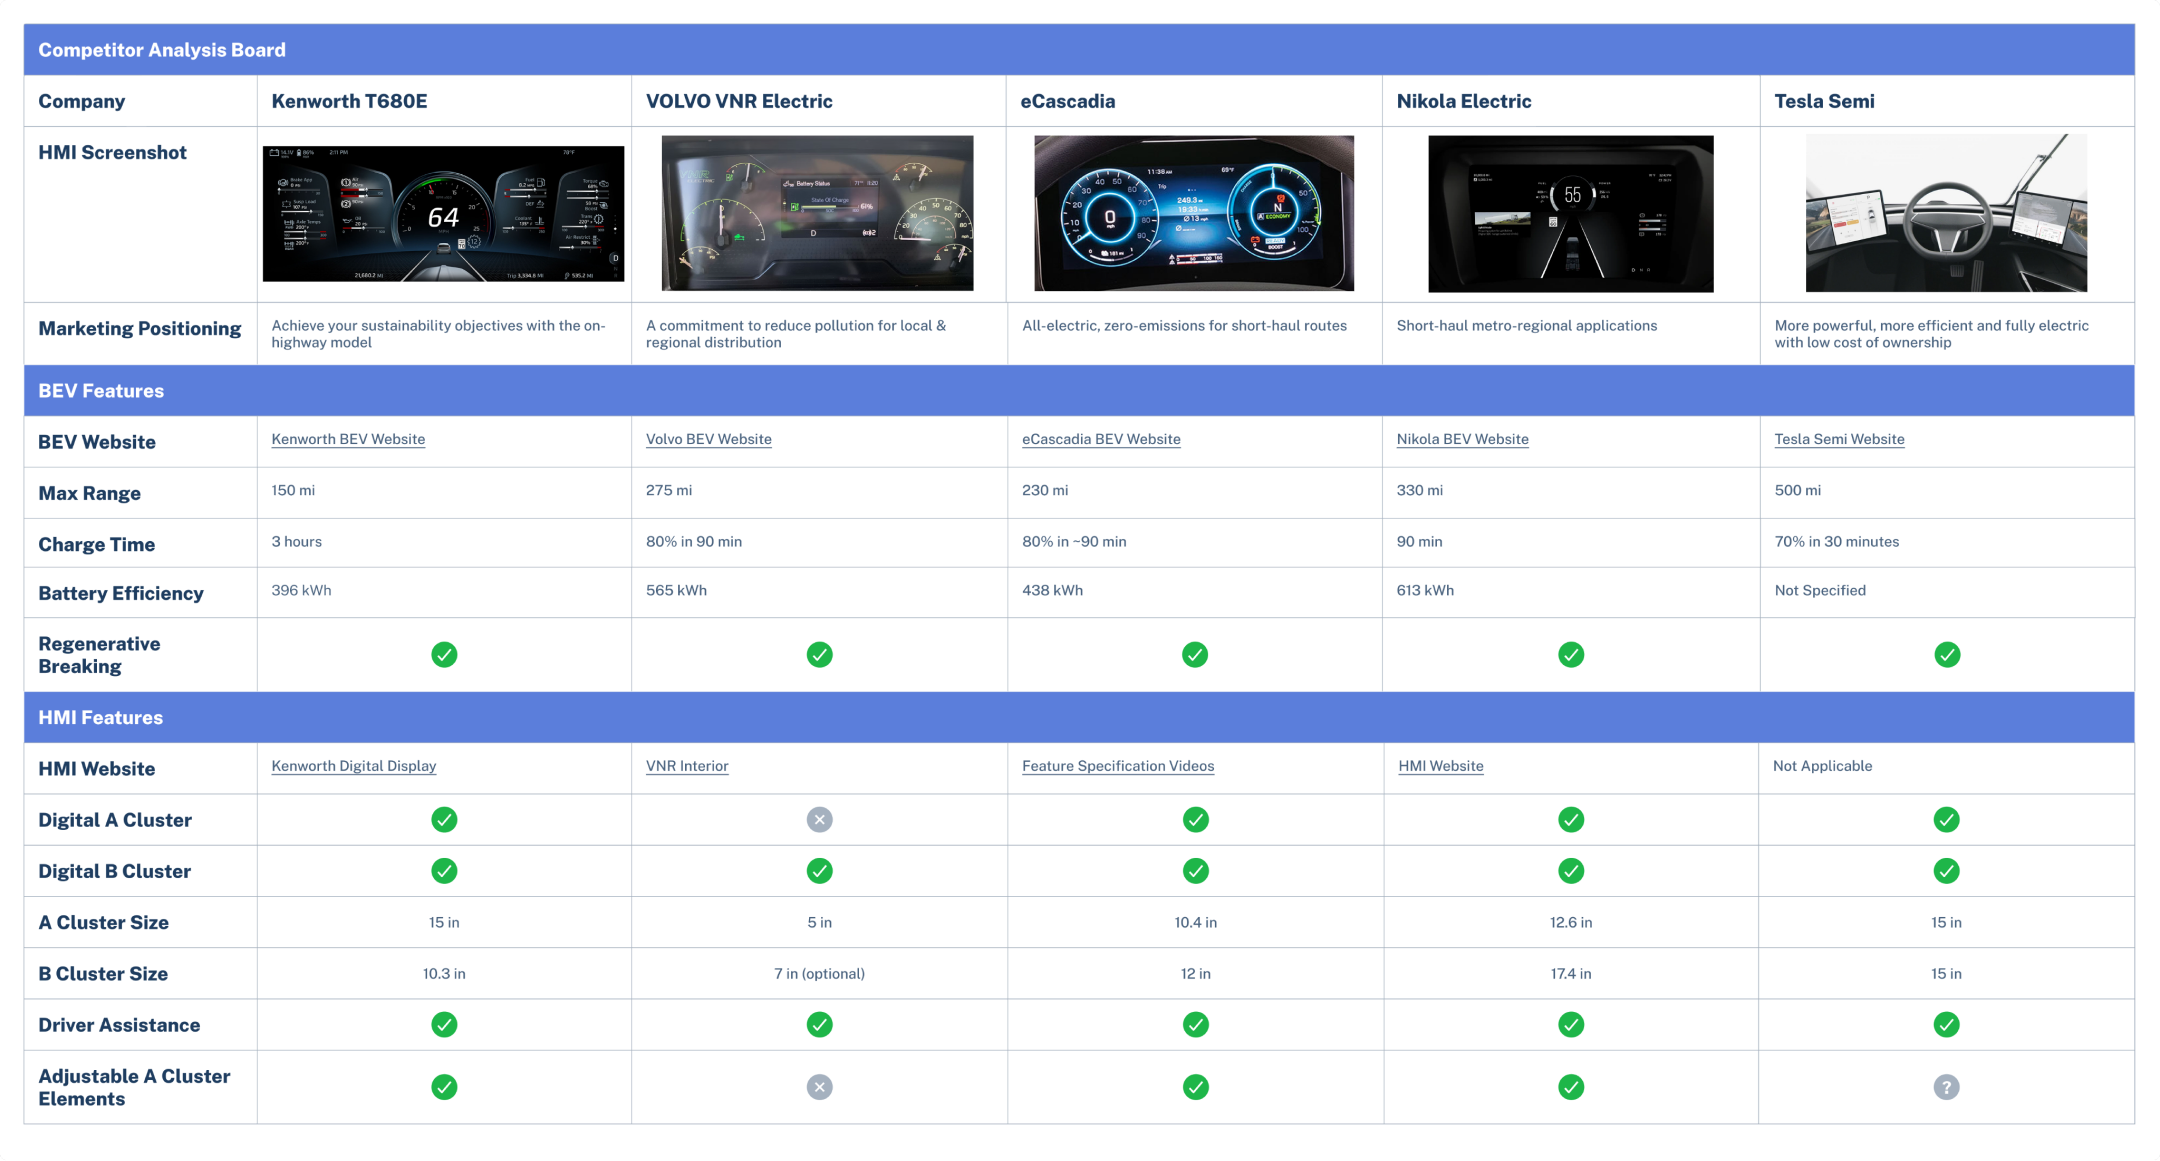Toggle Volvo's Adjustable A Cluster Elements X mark
The height and width of the screenshot is (1161, 2160).
pyautogui.click(x=819, y=1086)
